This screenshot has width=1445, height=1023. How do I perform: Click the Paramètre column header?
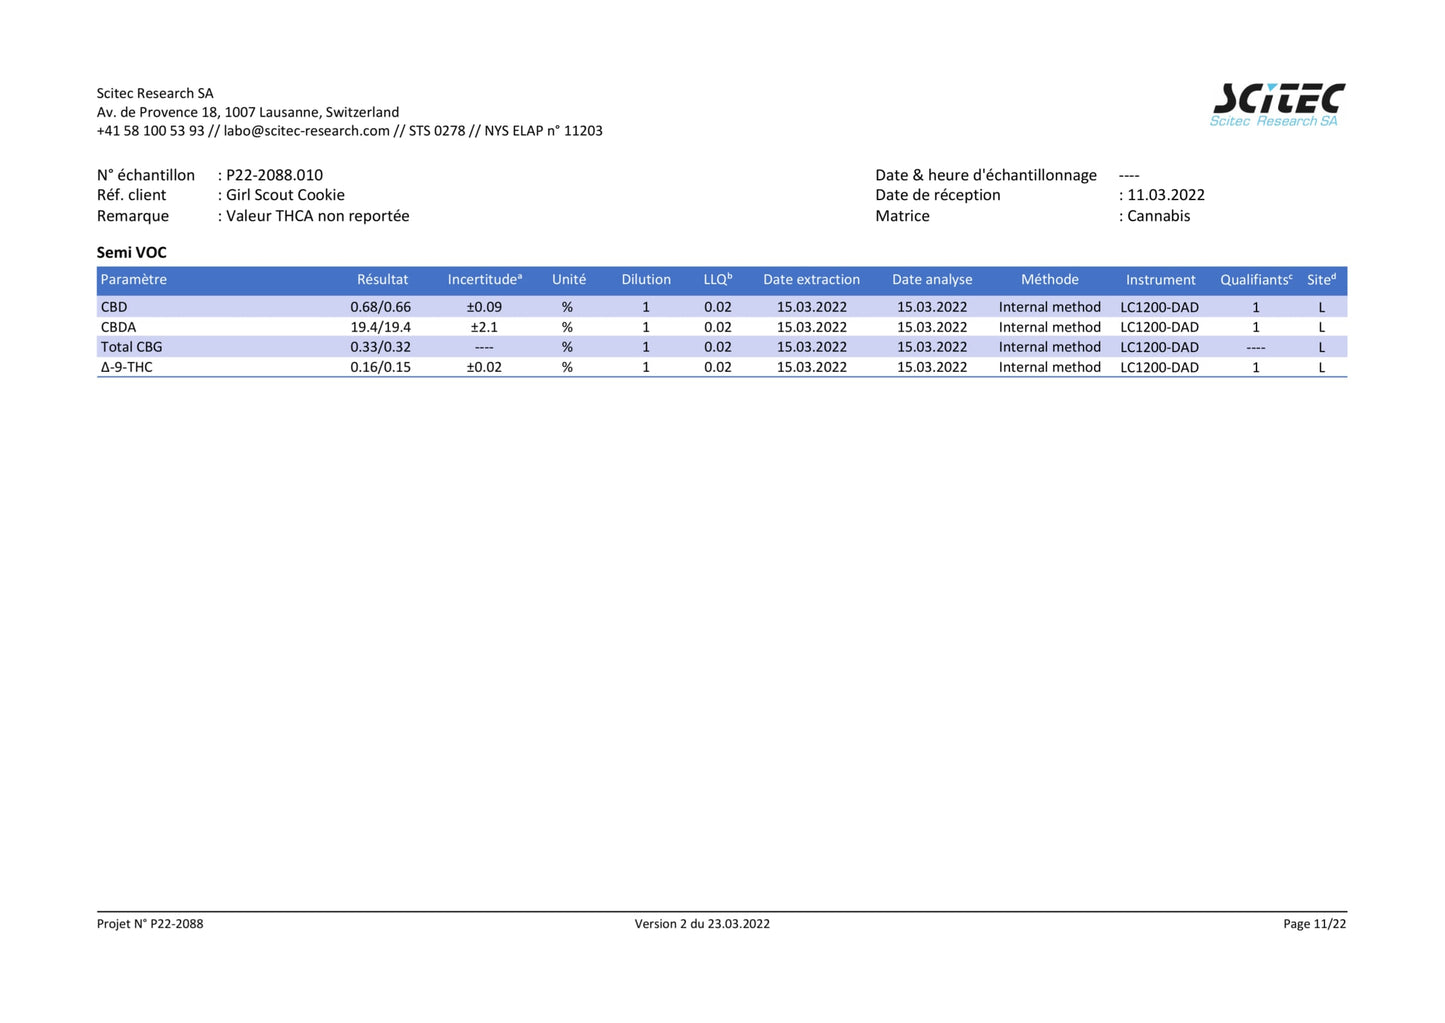[x=134, y=280]
